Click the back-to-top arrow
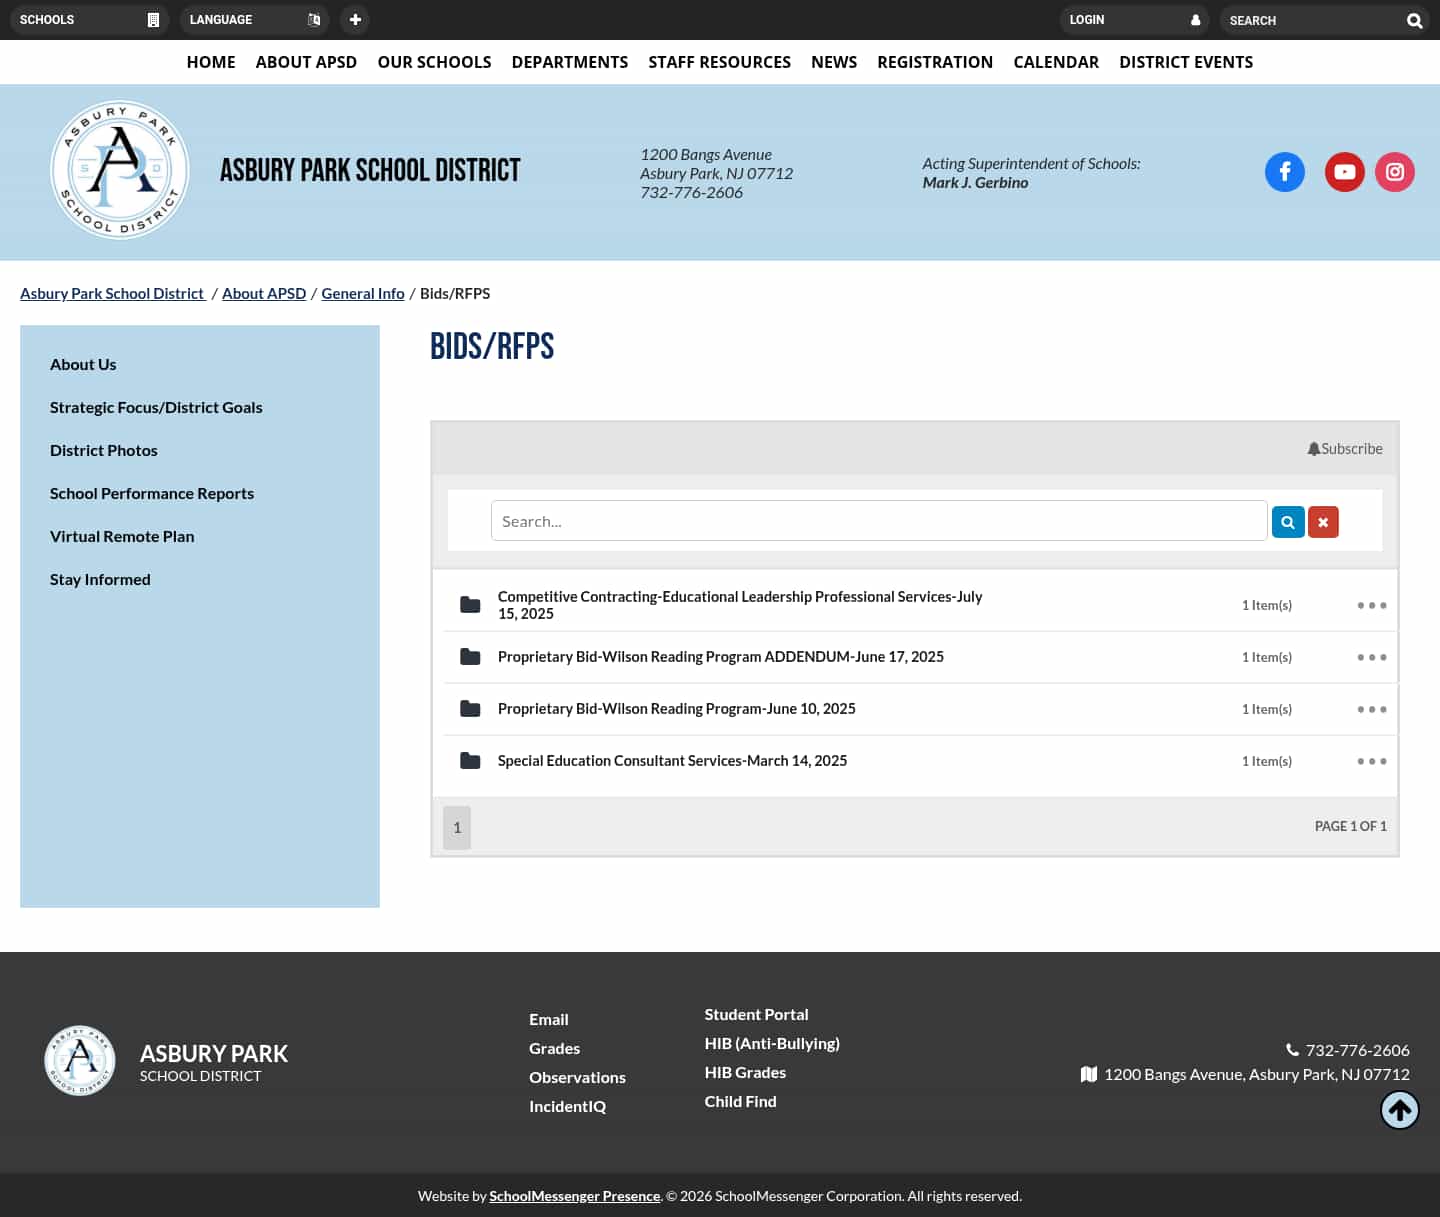Image resolution: width=1440 pixels, height=1217 pixels. pos(1399,1109)
